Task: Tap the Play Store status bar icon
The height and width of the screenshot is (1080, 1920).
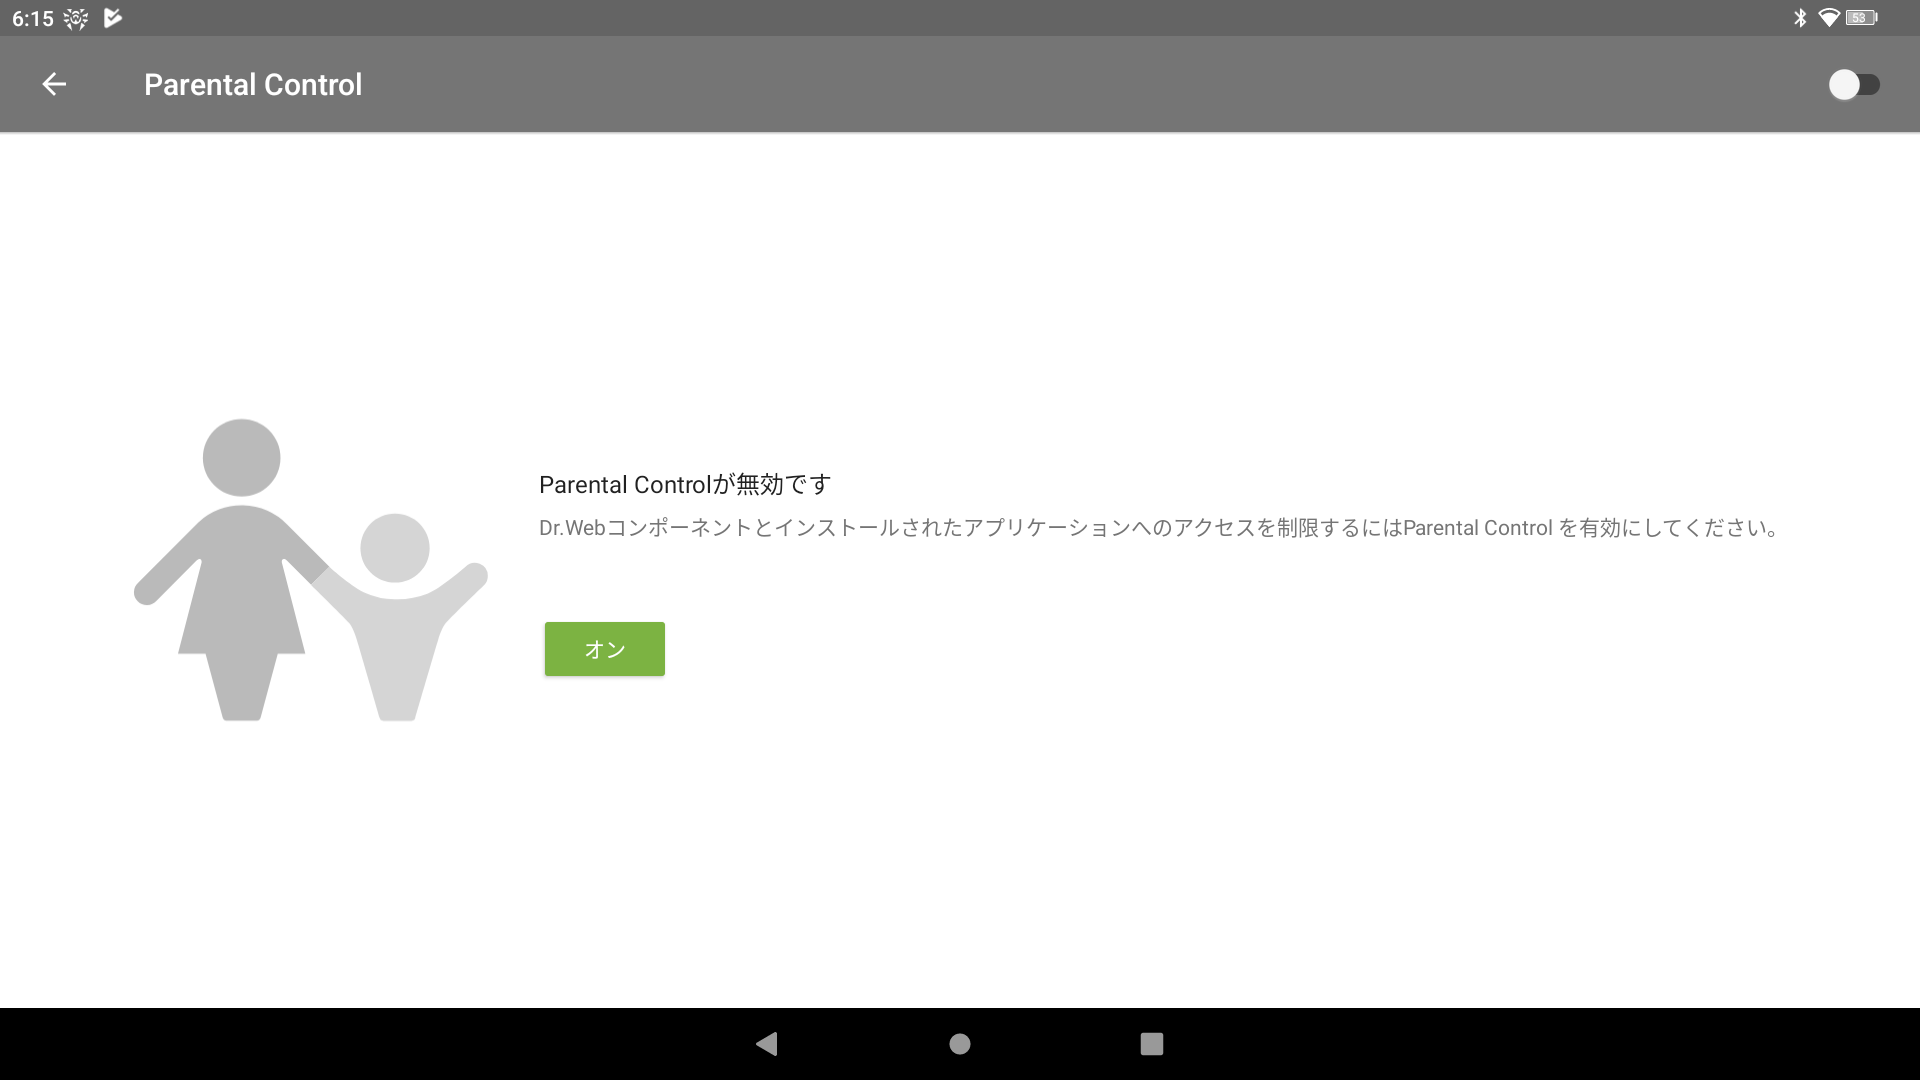Action: [113, 18]
